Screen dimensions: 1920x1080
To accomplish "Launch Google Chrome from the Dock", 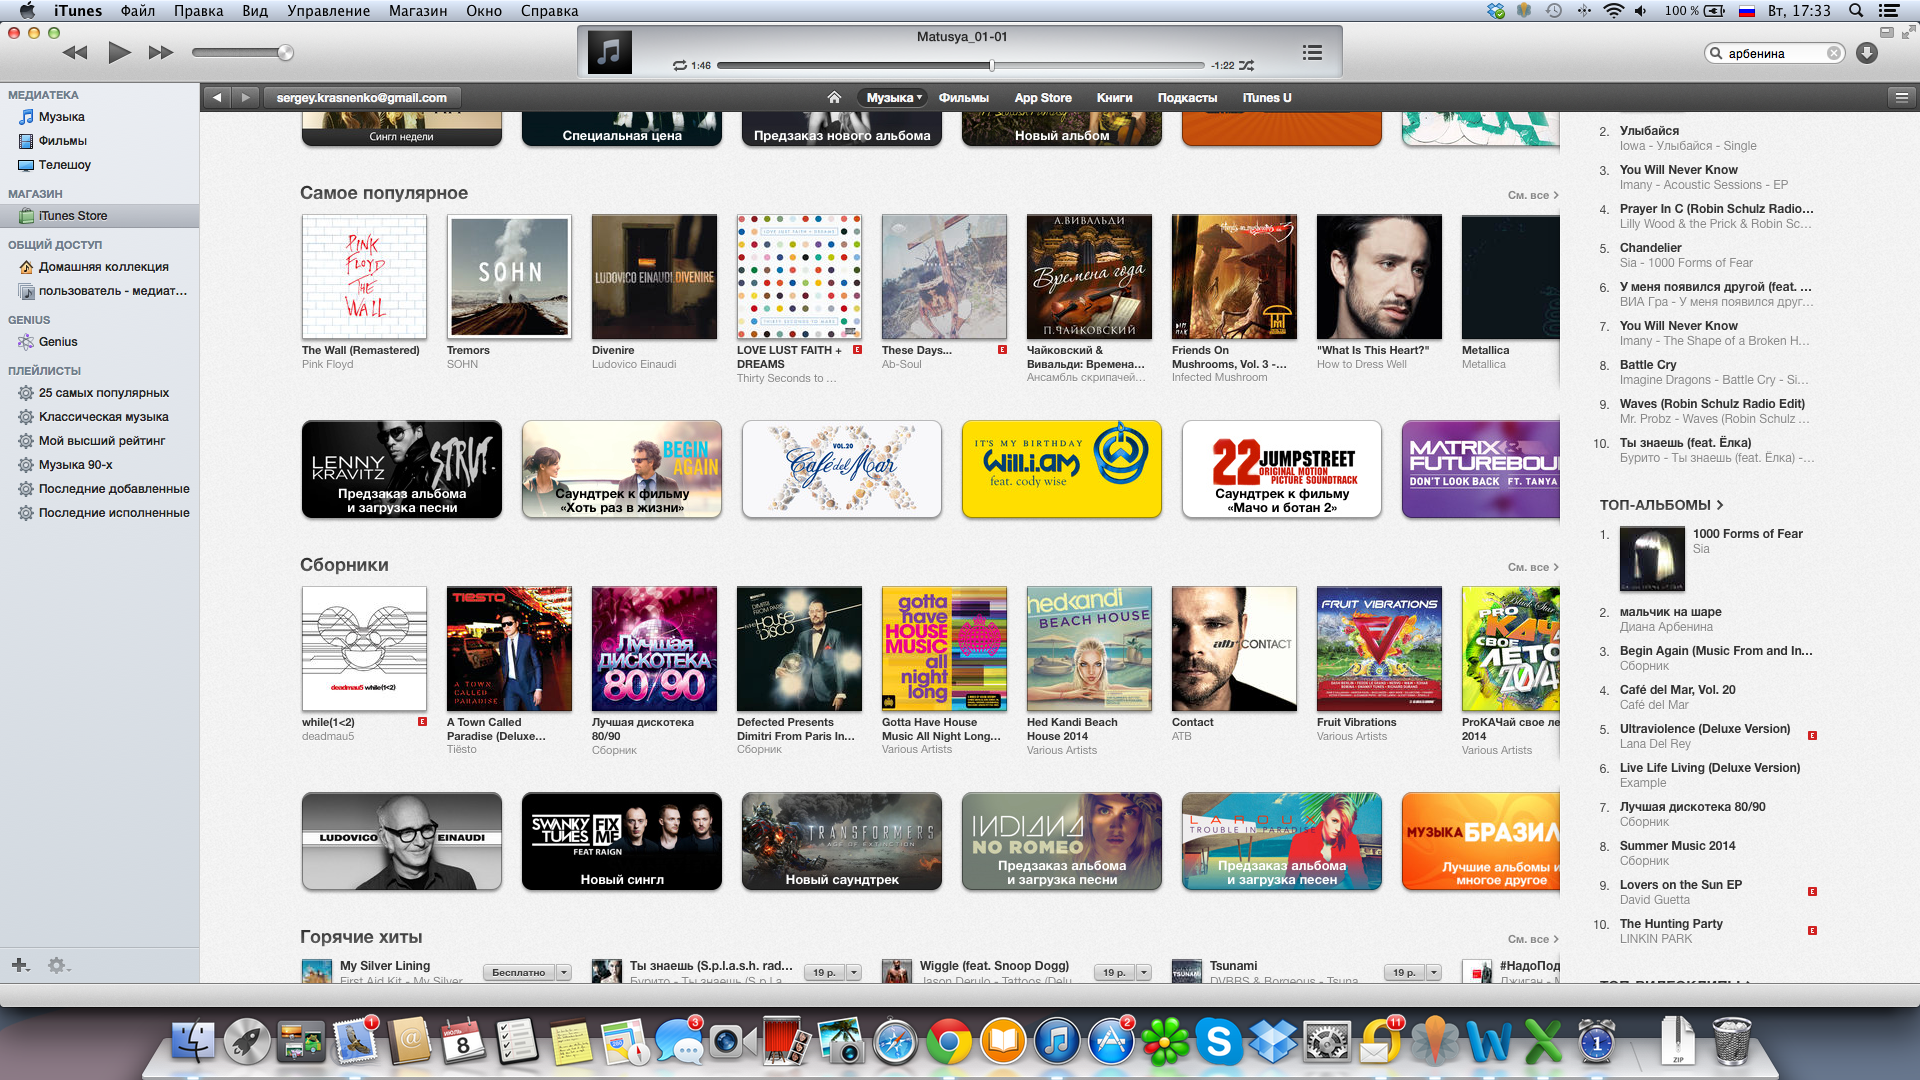I will pos(948,1043).
